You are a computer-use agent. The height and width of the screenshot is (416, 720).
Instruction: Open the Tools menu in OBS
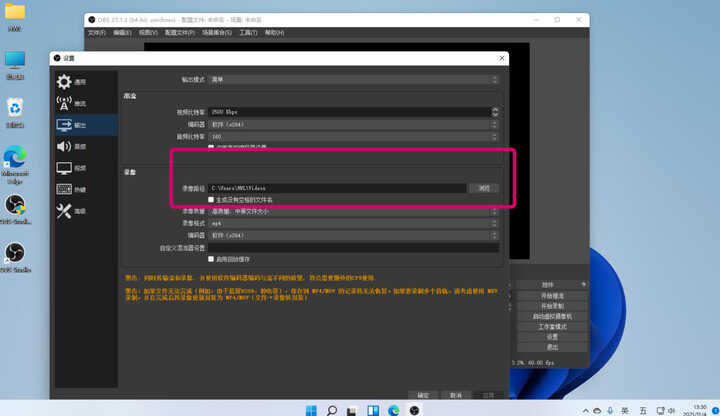click(248, 33)
